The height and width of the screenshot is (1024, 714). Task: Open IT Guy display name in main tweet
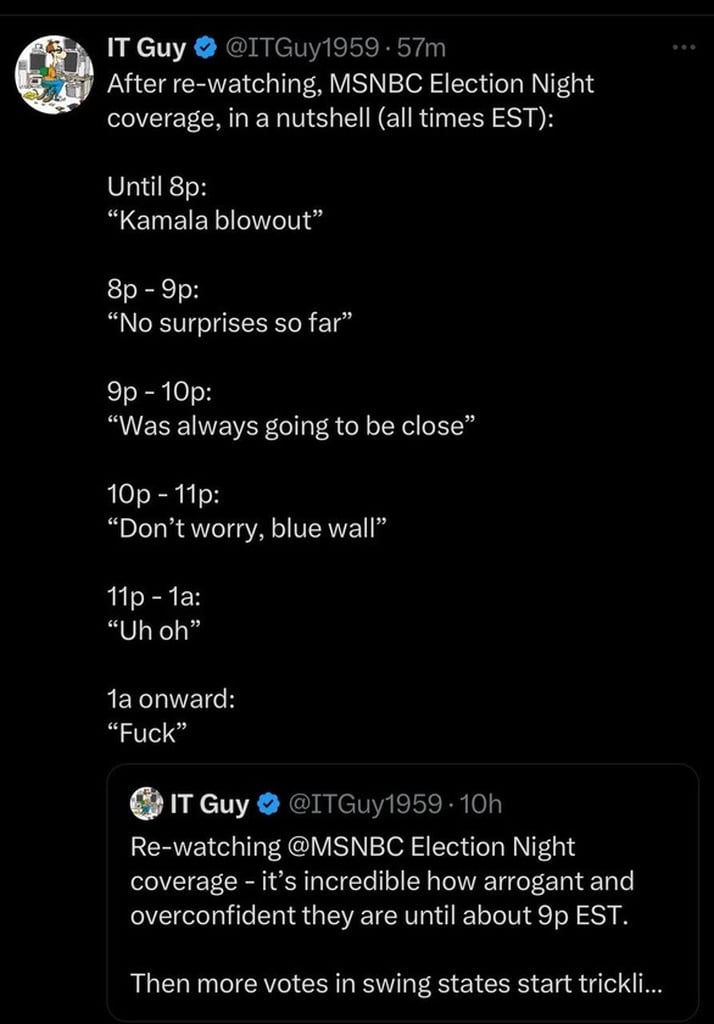(x=148, y=46)
